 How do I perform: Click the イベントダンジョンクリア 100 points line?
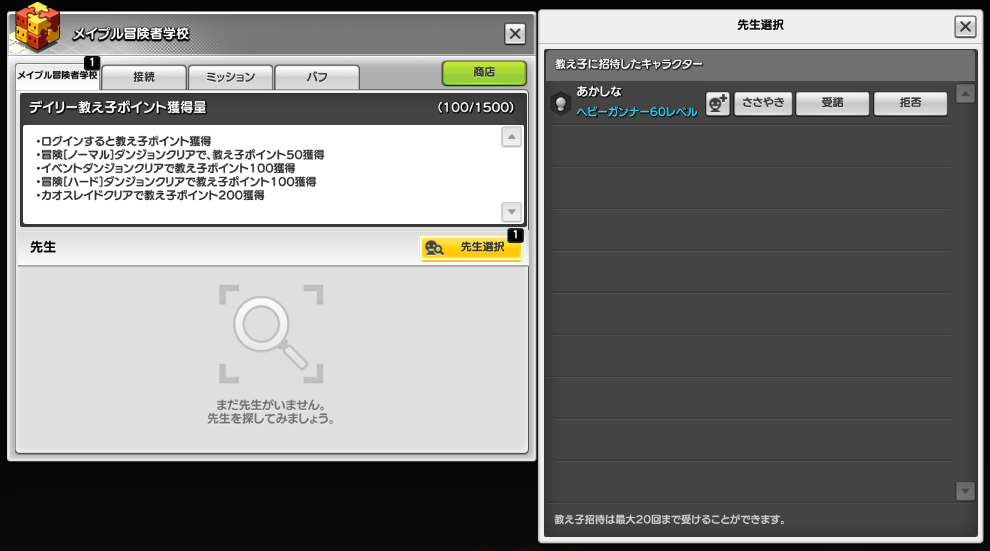pos(165,169)
